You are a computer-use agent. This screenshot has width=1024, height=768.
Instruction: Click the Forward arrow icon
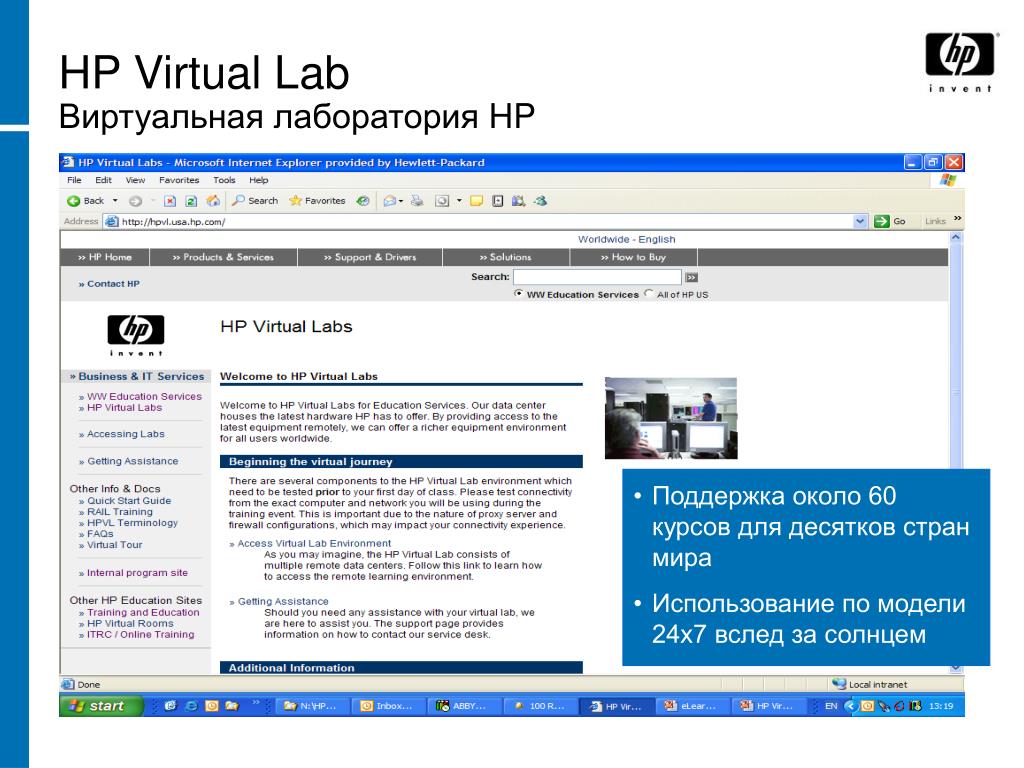[x=135, y=201]
